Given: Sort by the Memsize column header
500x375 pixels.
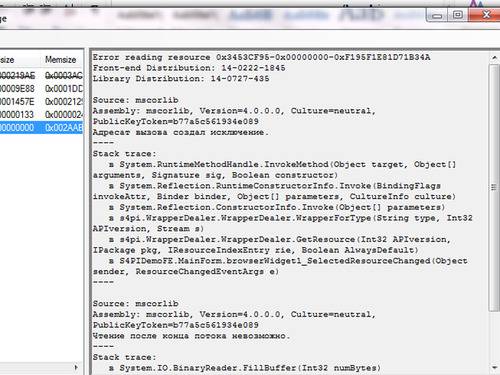Looking at the screenshot, I should [61, 60].
